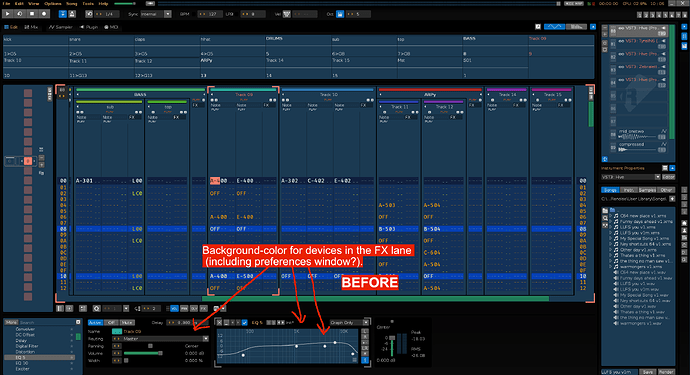Screen dimensions: 690x375
Task: Click the EQ 5 device remove icon
Action: [x=219, y=323]
